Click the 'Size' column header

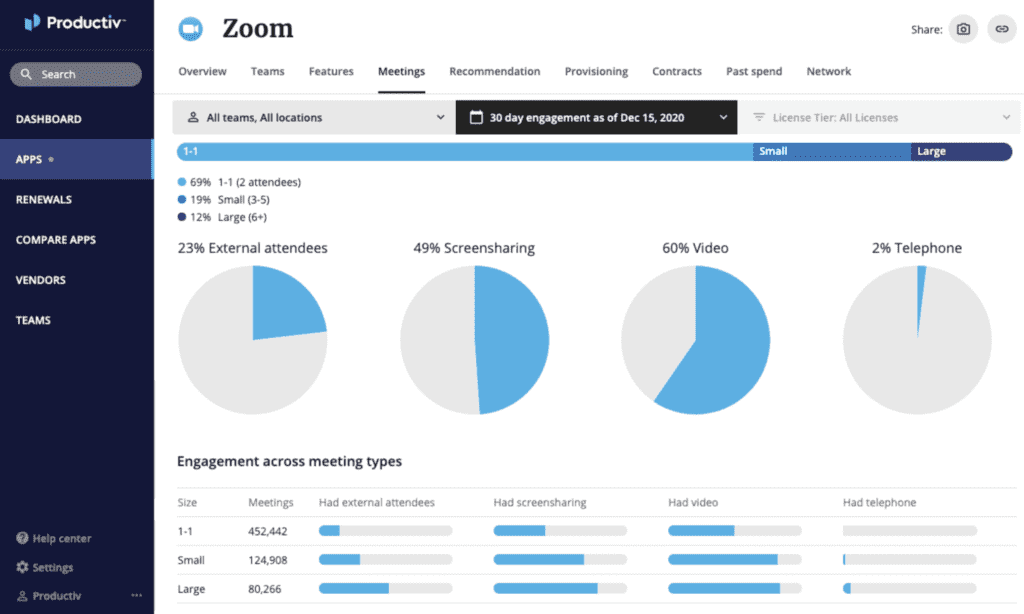point(187,502)
